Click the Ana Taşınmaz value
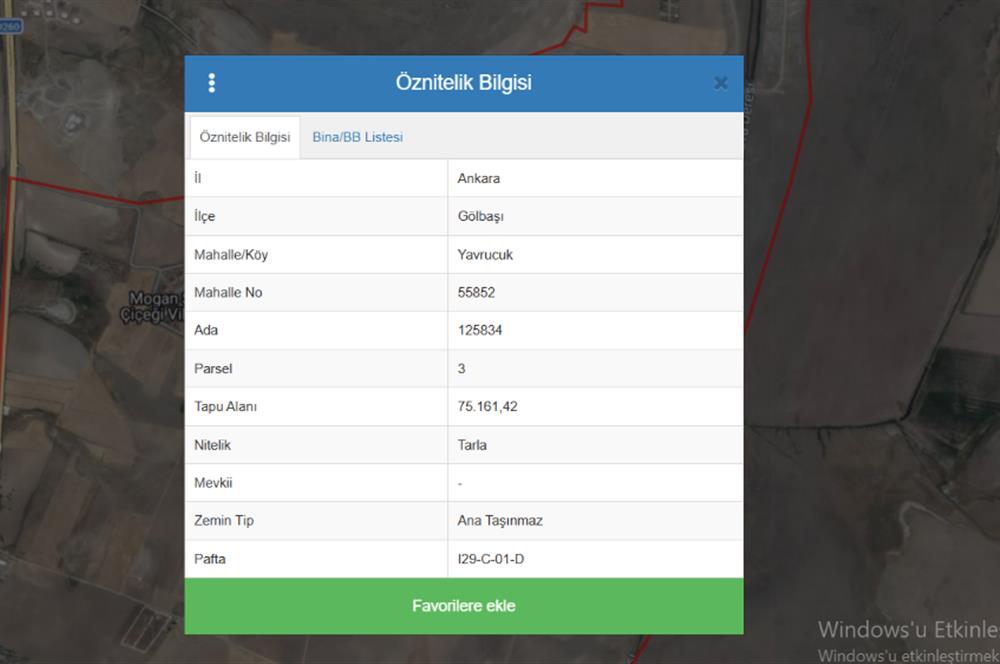Viewport: 1000px width, 664px height. [x=500, y=520]
